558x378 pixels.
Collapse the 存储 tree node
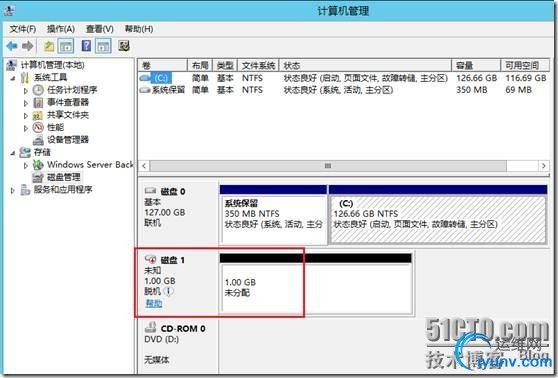13,153
